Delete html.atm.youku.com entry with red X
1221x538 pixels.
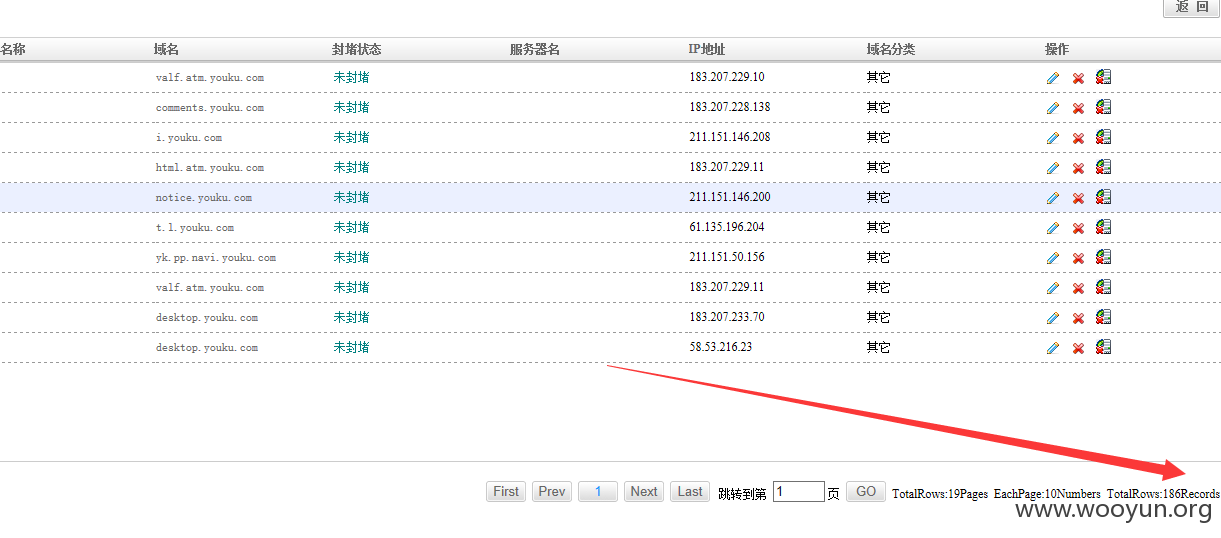coord(1078,168)
